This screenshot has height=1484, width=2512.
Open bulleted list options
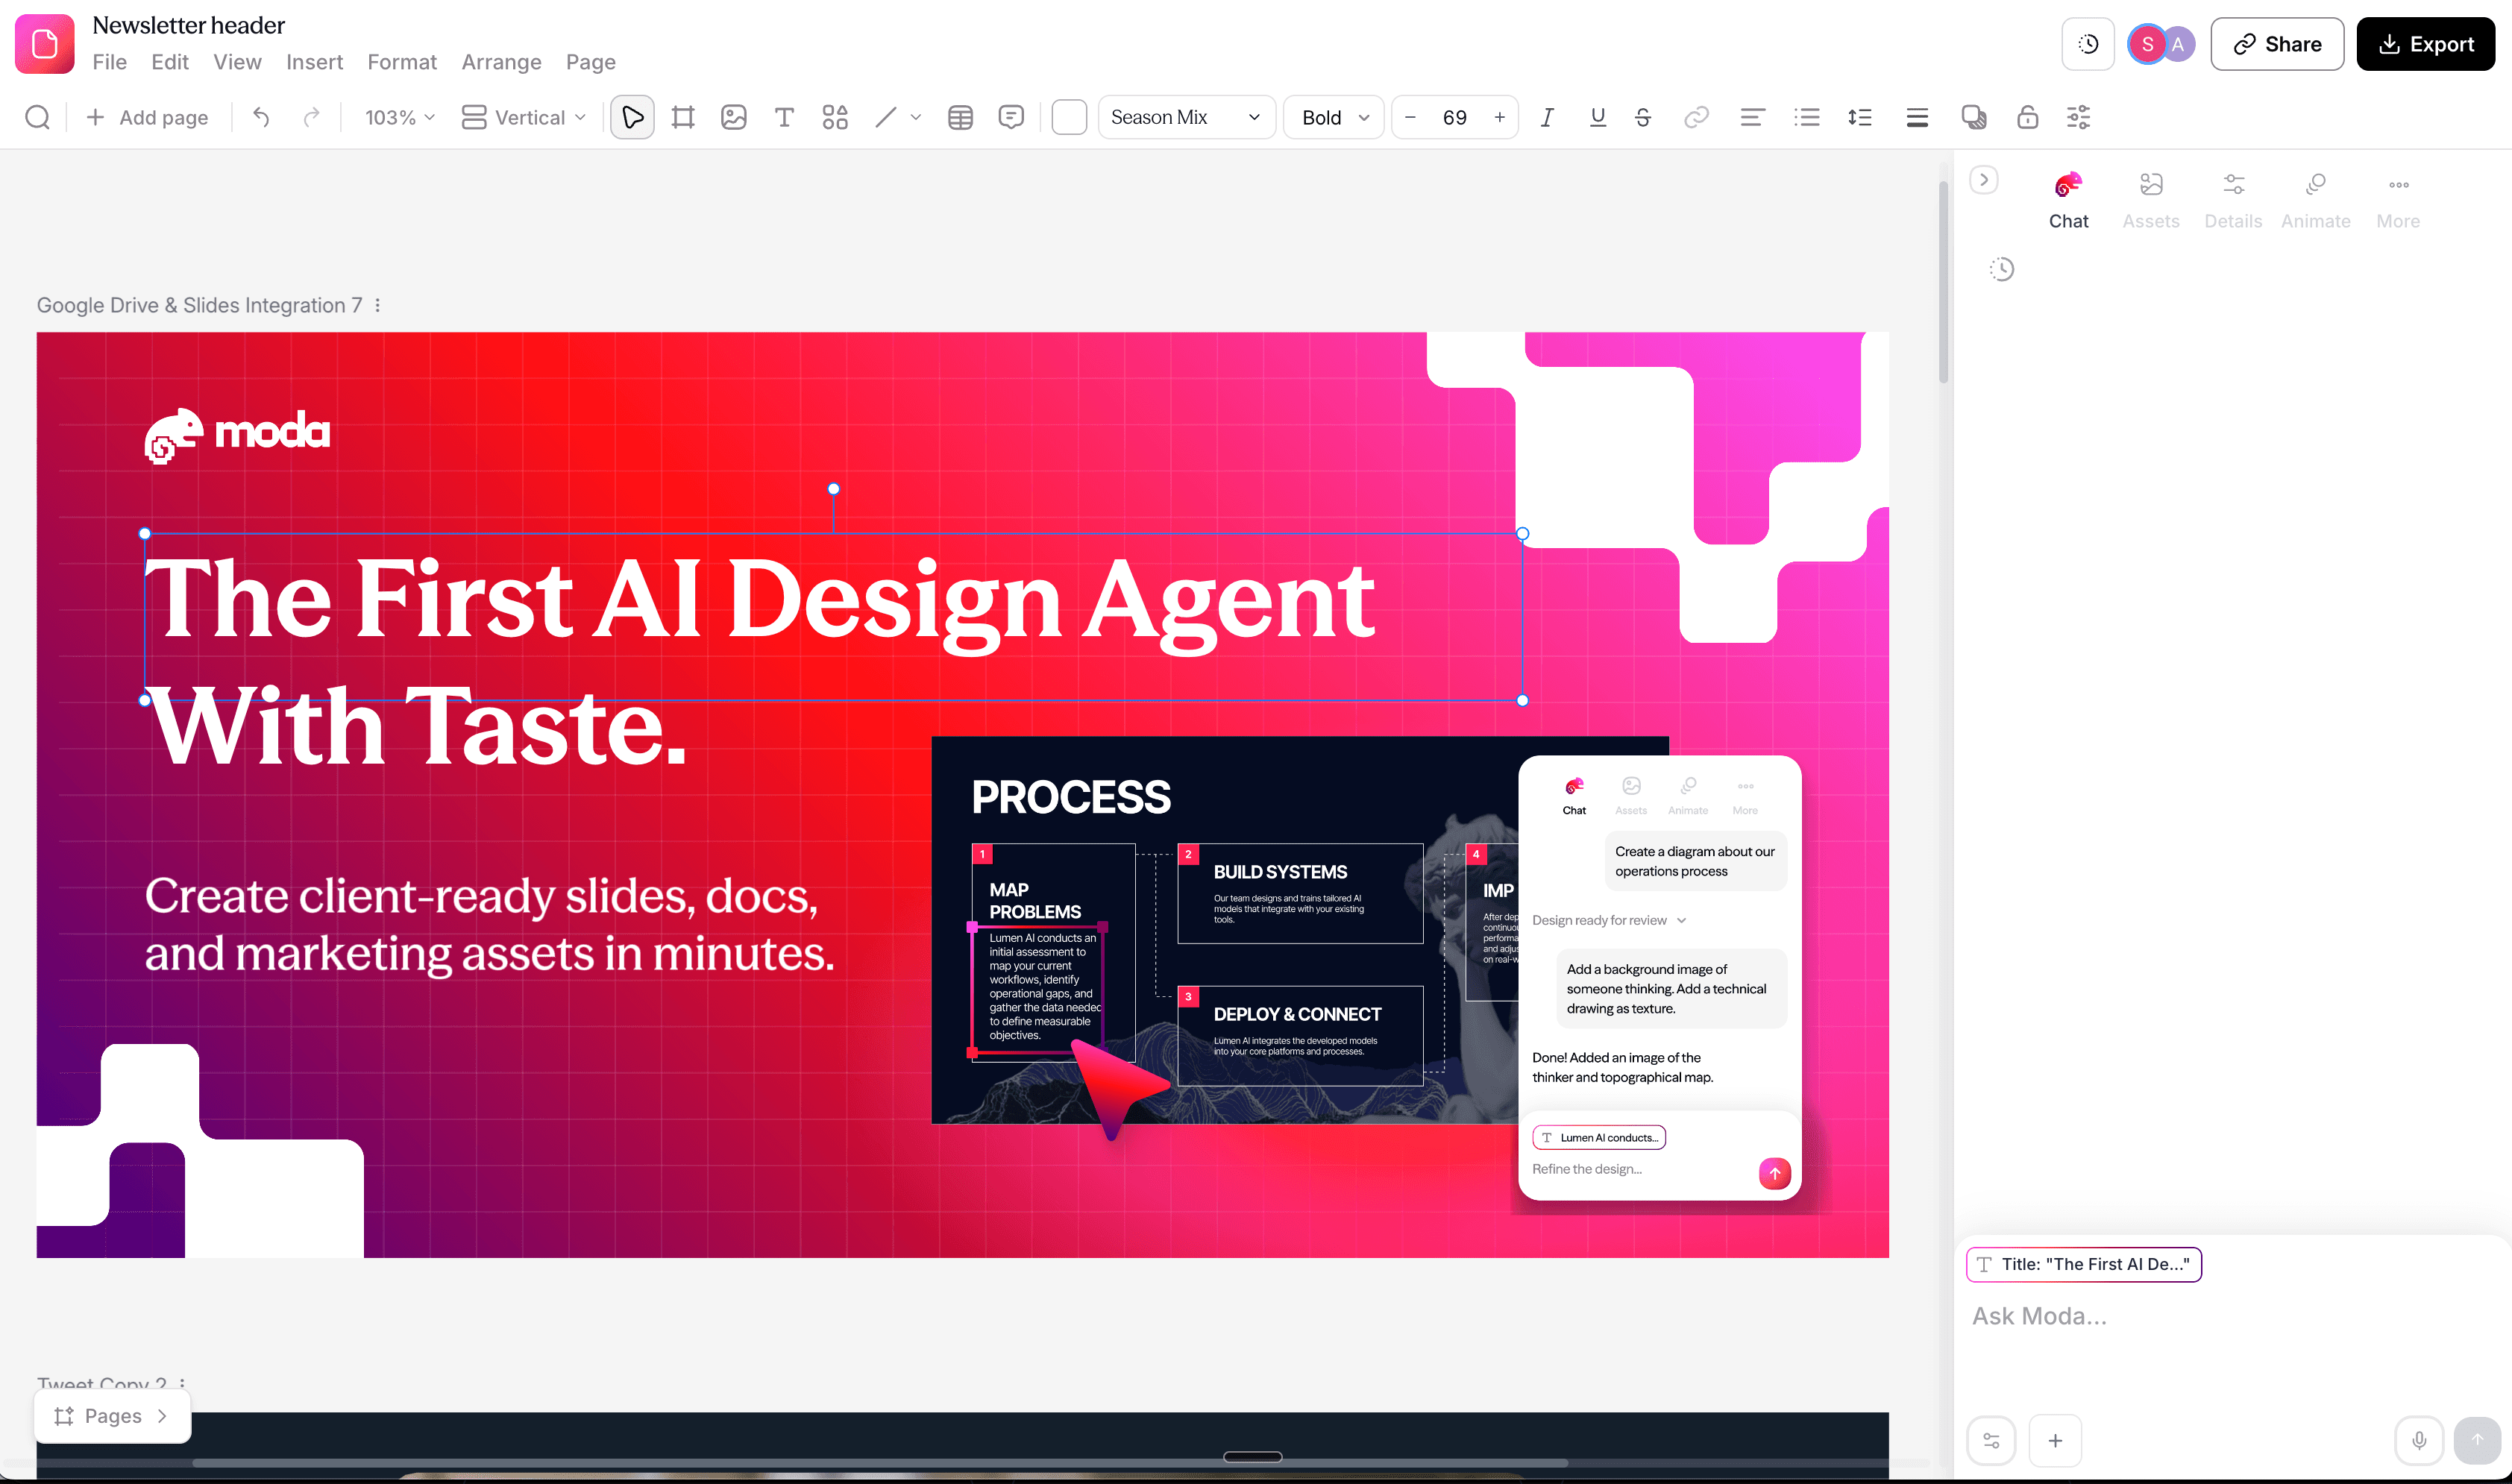[x=1807, y=117]
